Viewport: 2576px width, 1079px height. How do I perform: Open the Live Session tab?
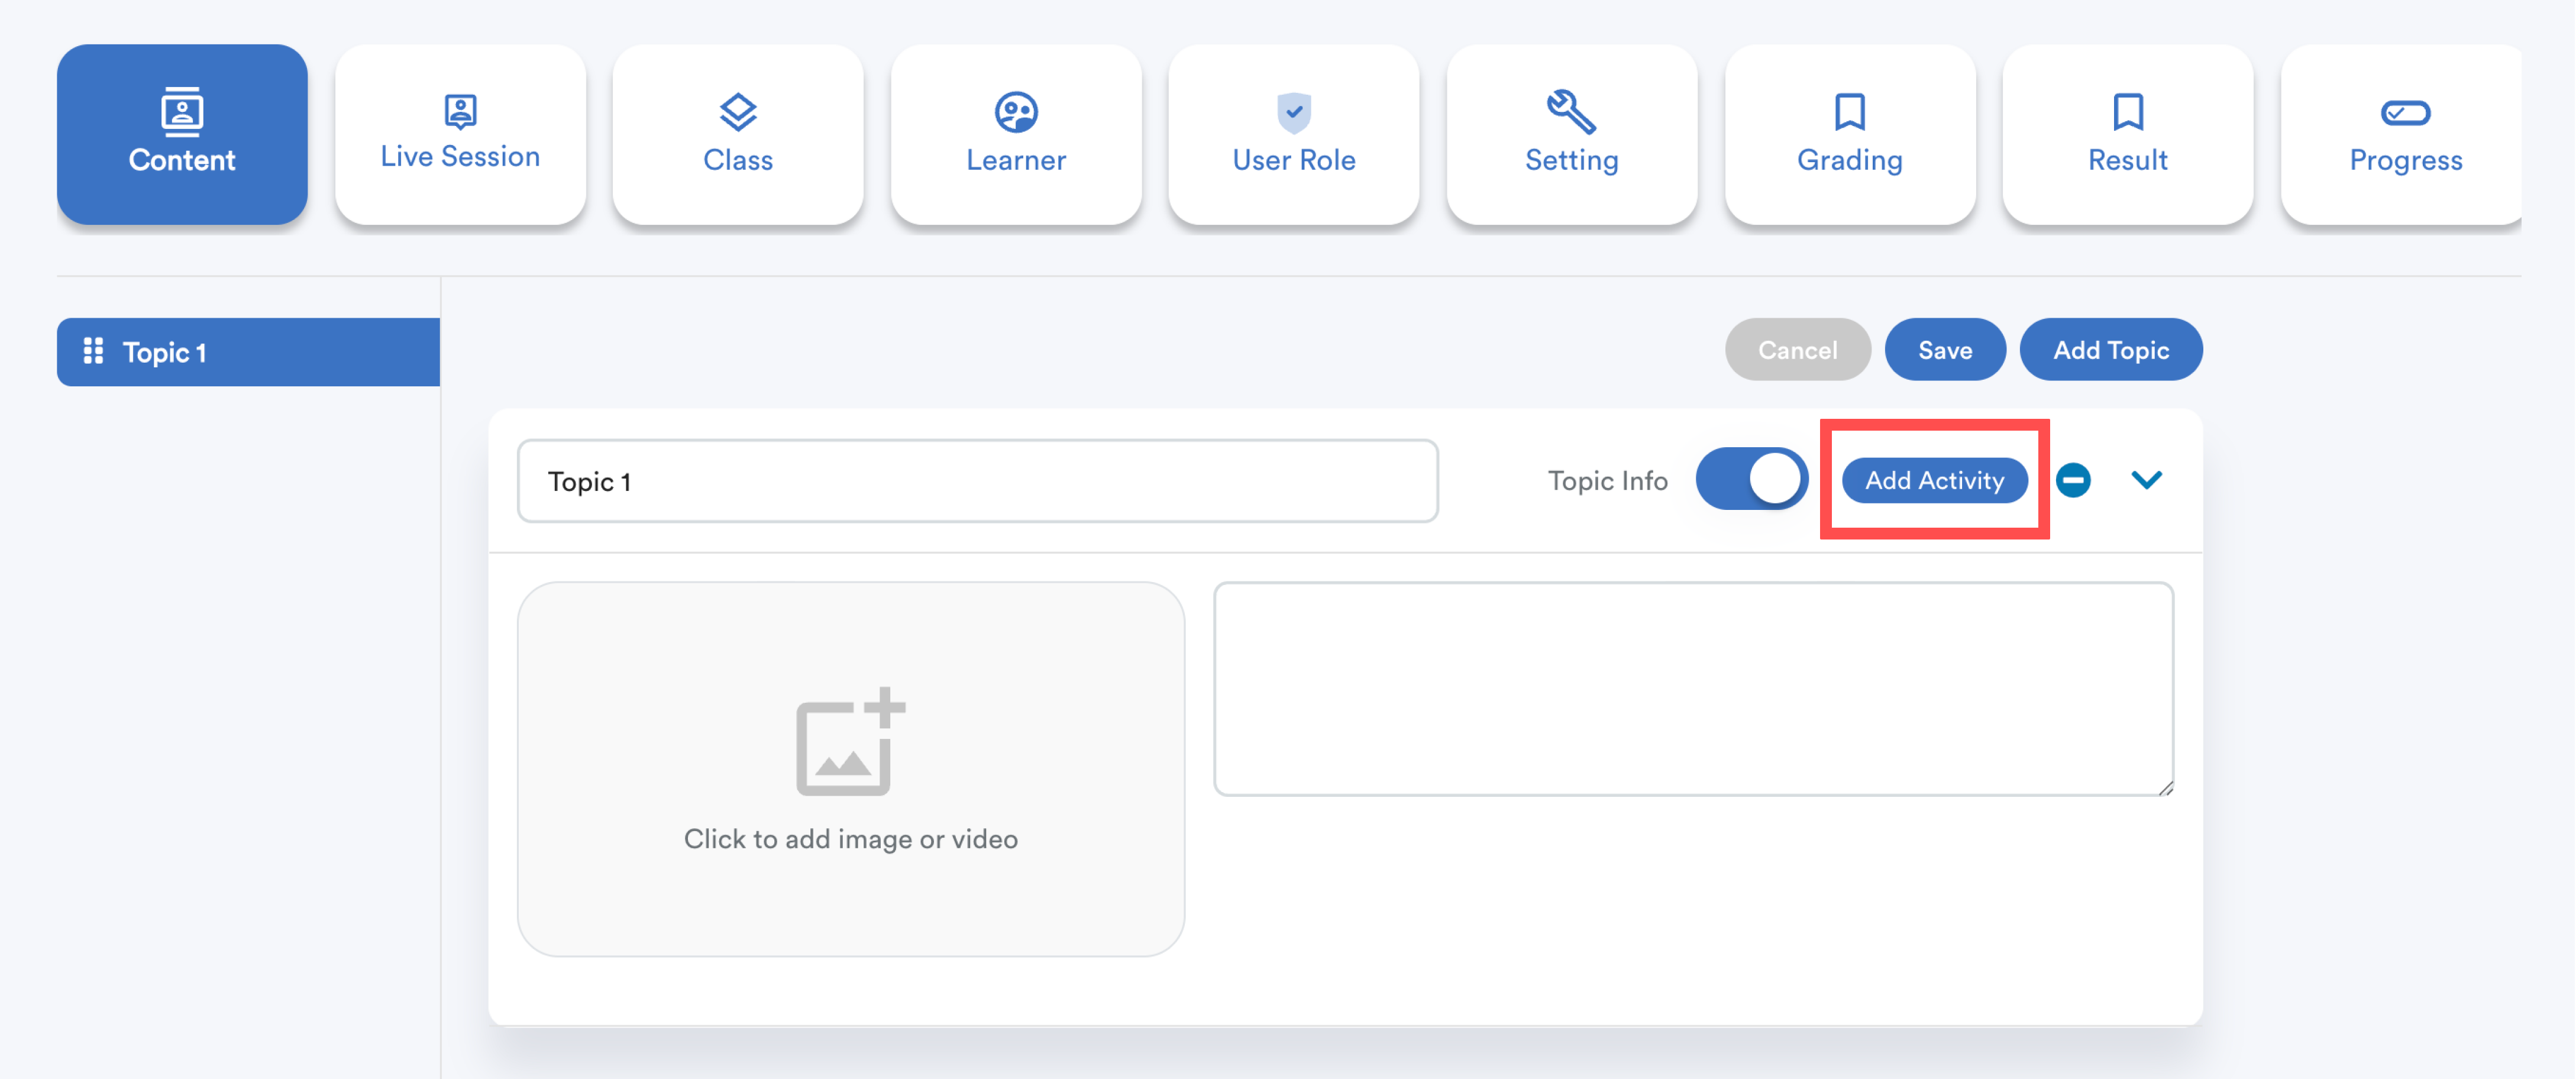(x=460, y=134)
